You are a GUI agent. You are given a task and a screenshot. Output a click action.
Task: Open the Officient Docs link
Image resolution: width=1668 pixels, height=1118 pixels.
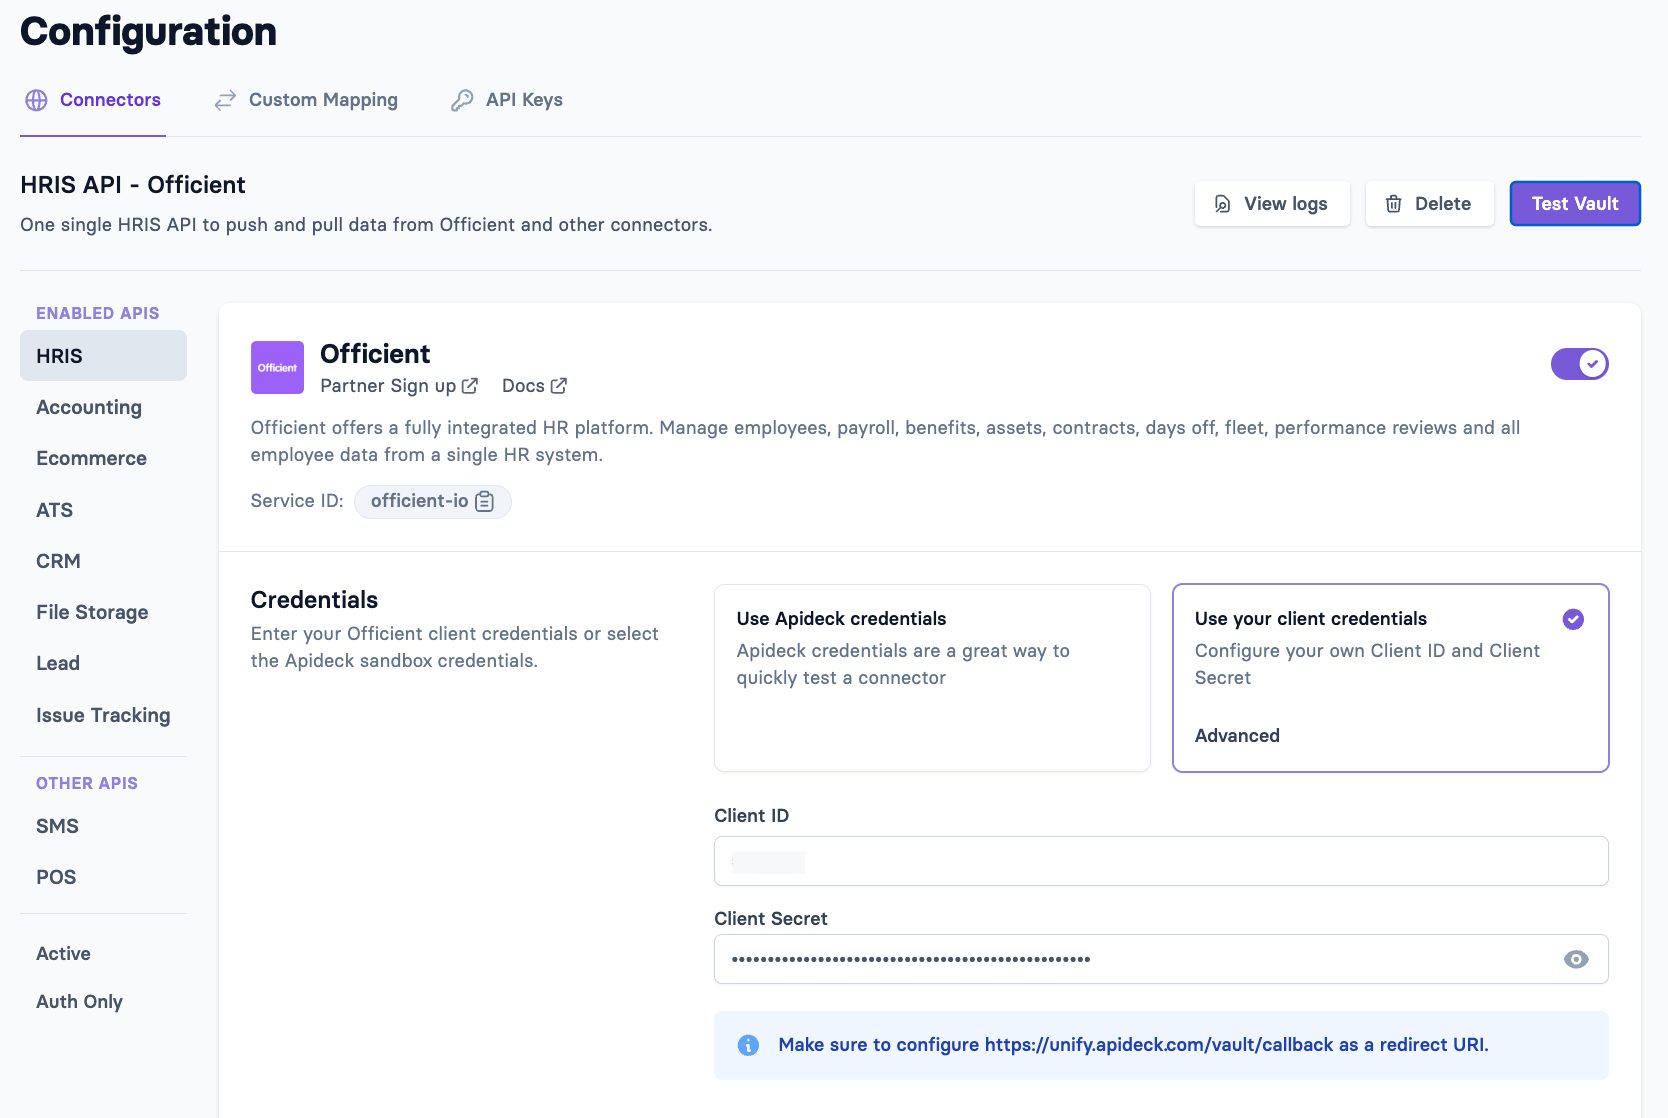click(534, 385)
